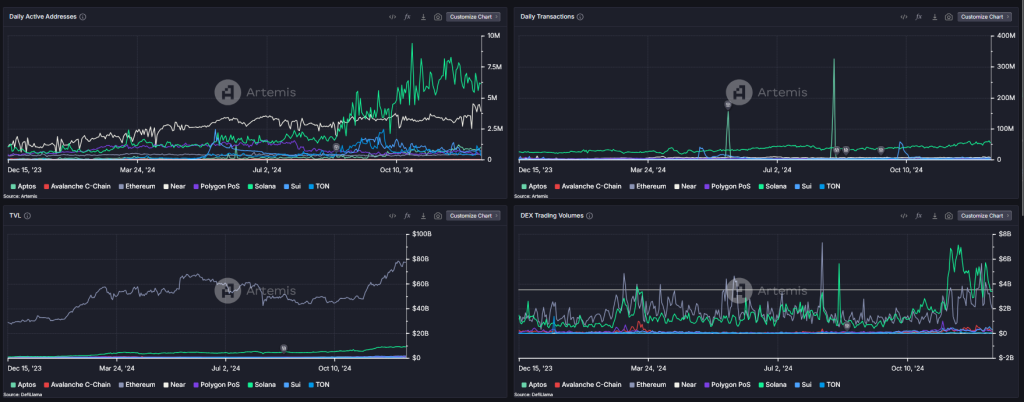Viewport: 1024px width, 402px height.
Task: Open info tooltip beside Daily Transactions title
Action: (581, 17)
